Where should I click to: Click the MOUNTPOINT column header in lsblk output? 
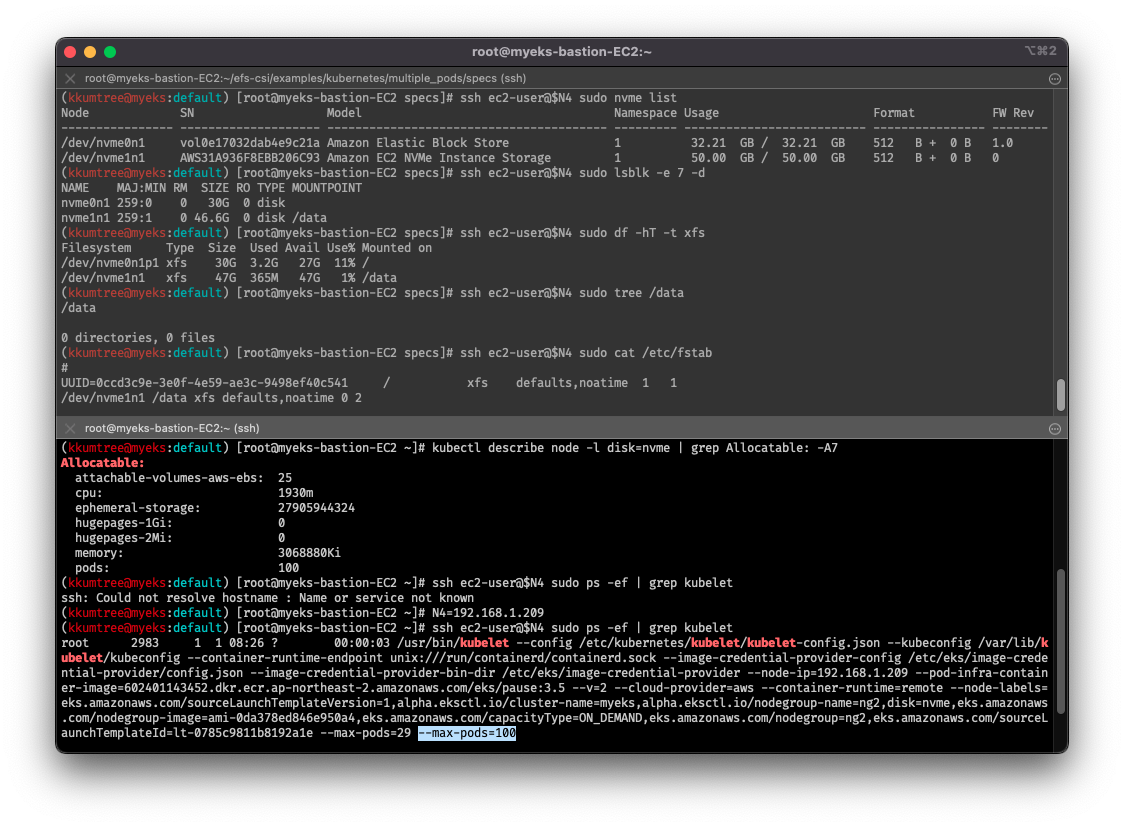coord(327,188)
